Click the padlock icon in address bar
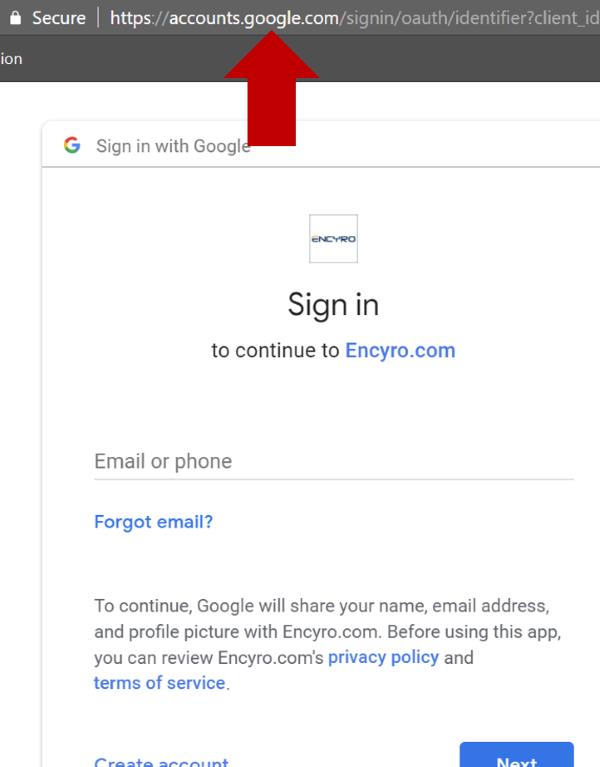The width and height of the screenshot is (600, 767). pyautogui.click(x=16, y=18)
